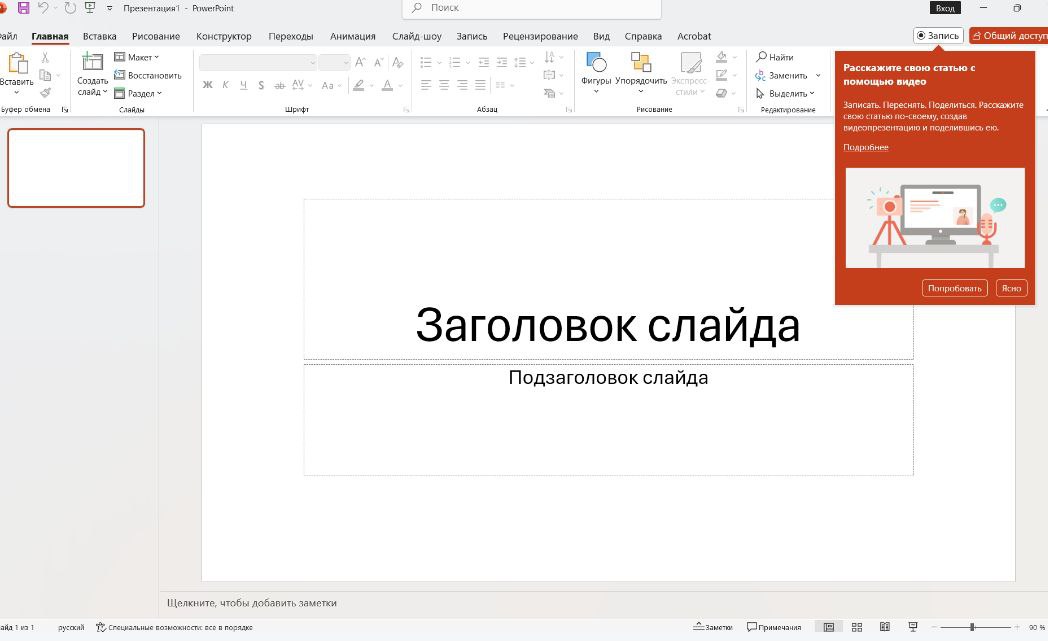Click the Вставить paste icon

(17, 64)
